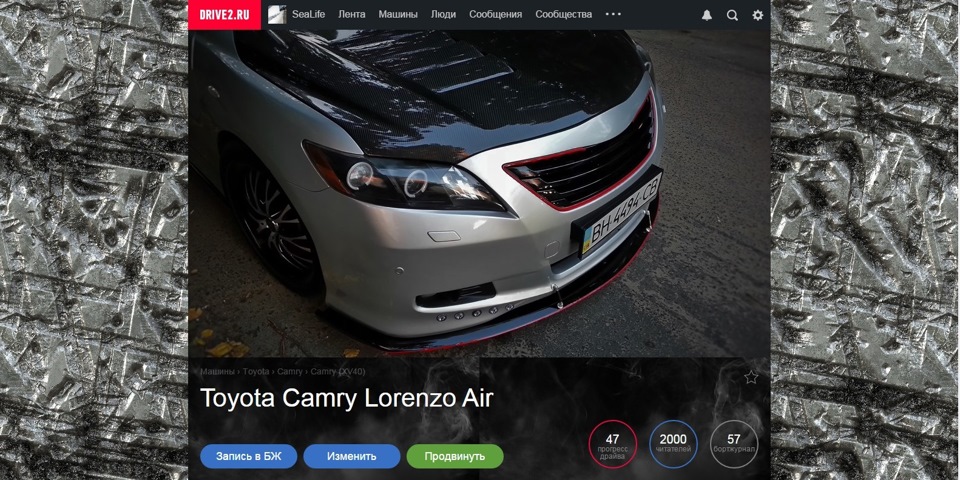Click the Camry (XV40) breadcrumb link
This screenshot has height=480, width=960.
(338, 372)
